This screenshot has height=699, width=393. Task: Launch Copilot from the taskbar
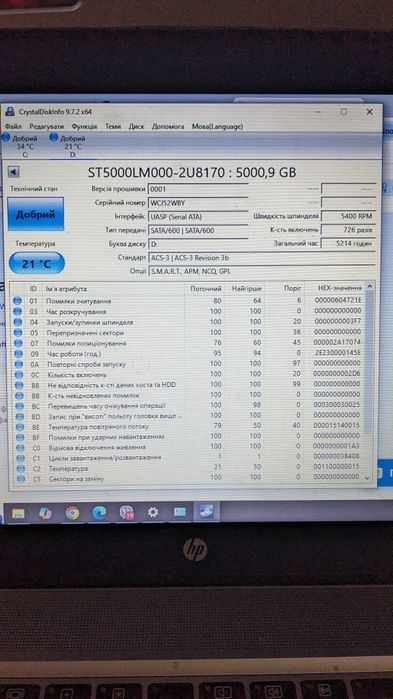pyautogui.click(x=45, y=513)
